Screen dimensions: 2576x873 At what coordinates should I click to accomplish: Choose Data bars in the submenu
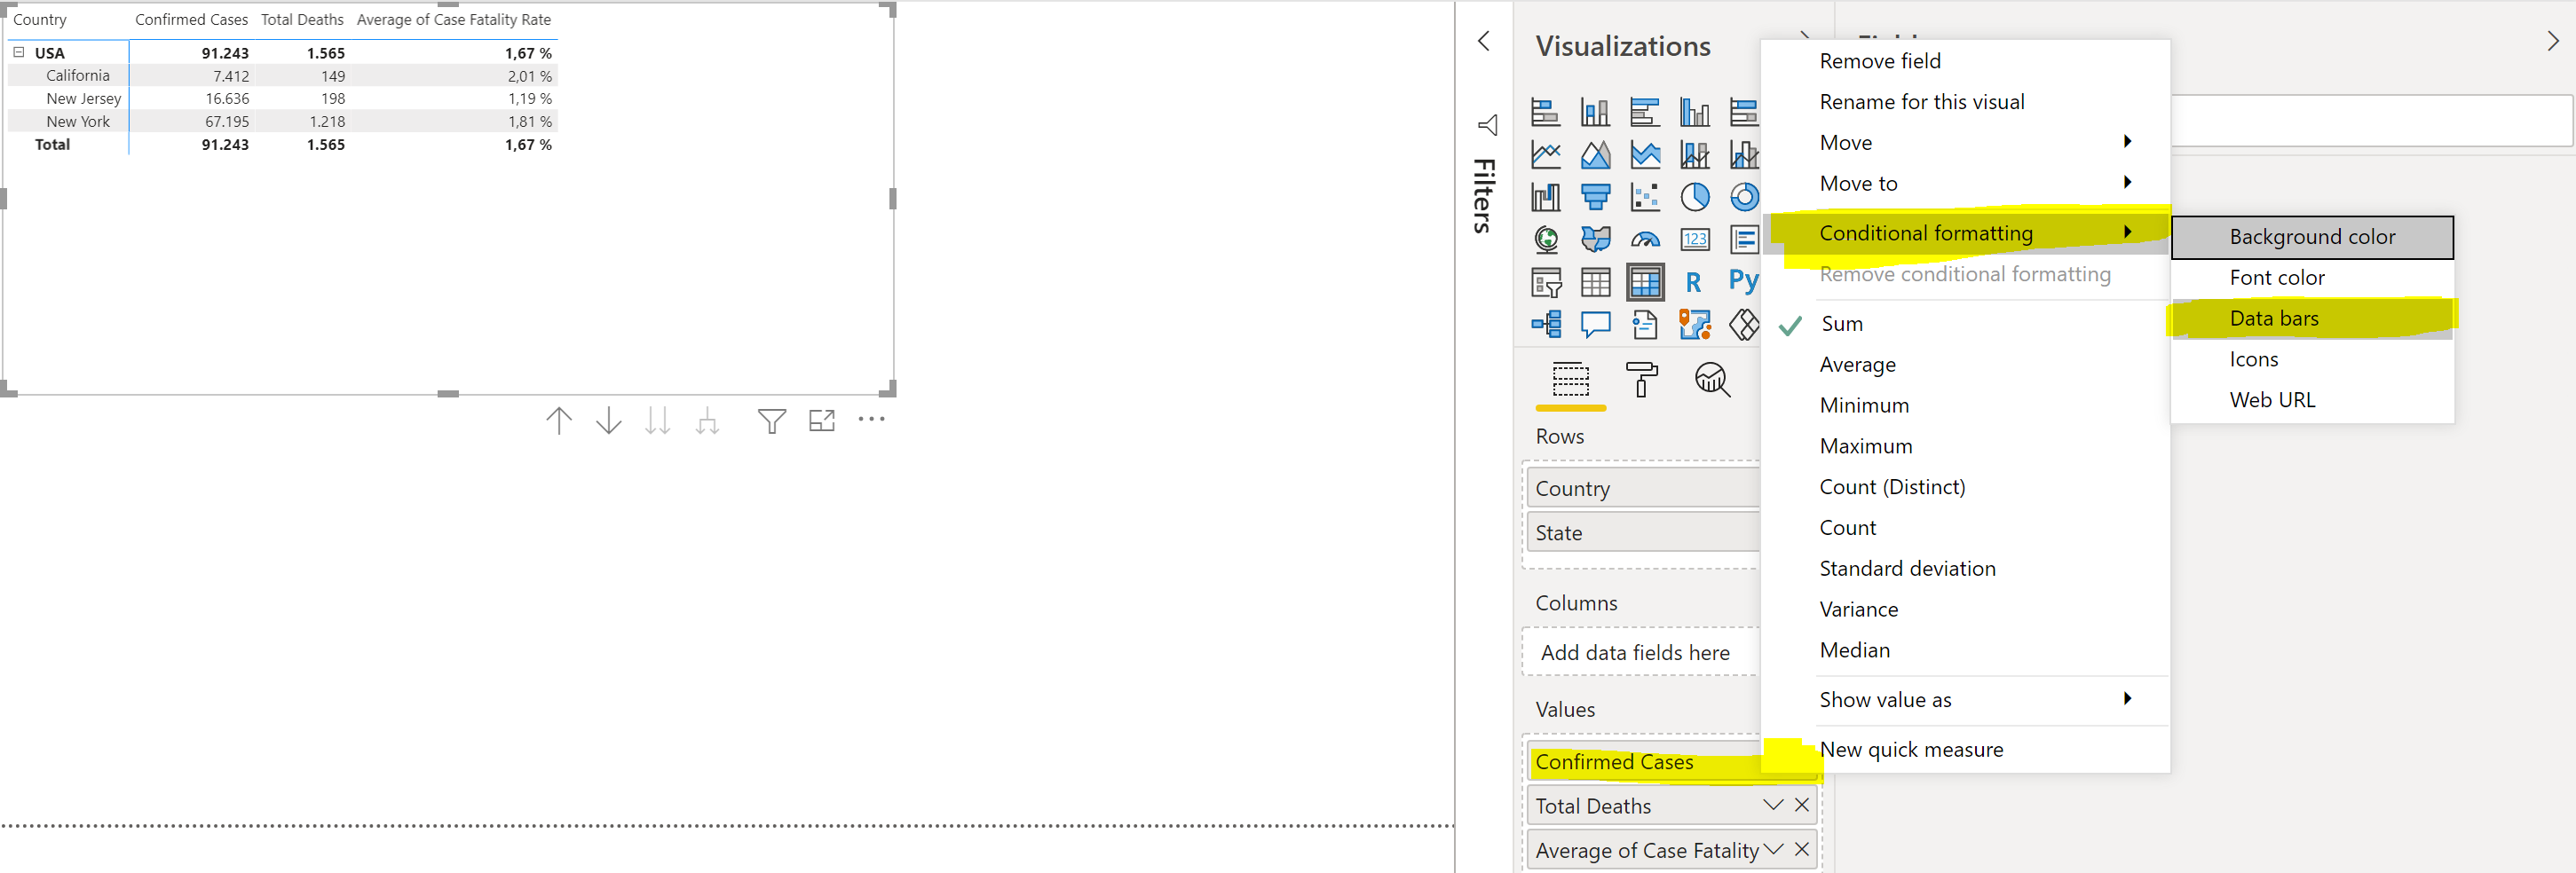[x=2312, y=318]
